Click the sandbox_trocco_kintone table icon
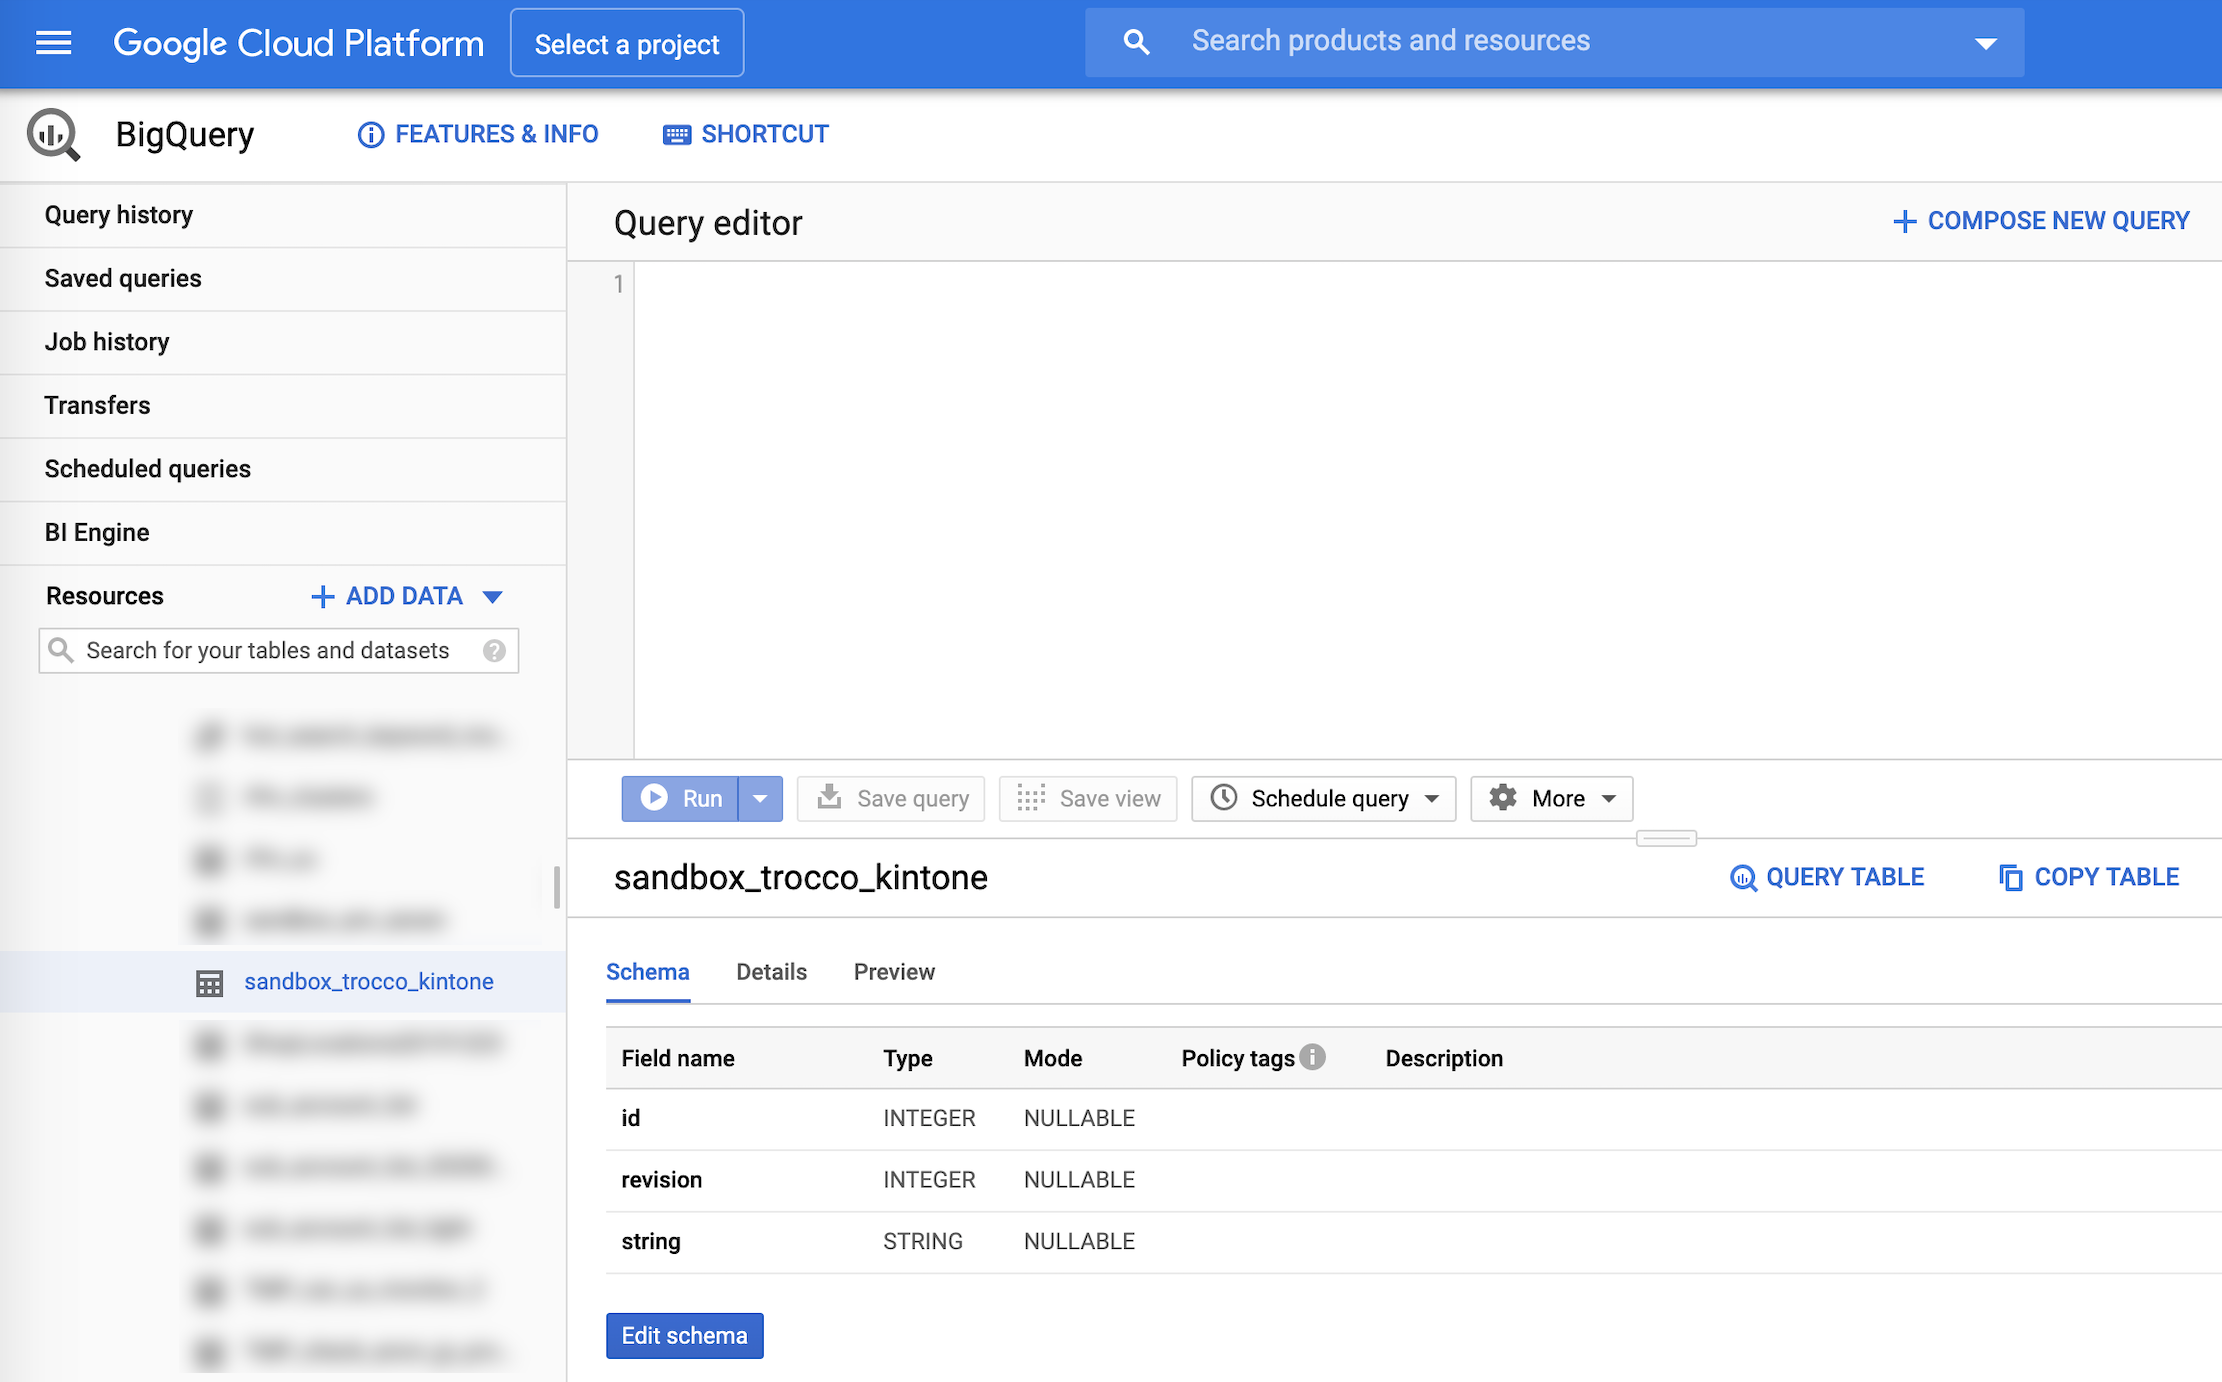2222x1382 pixels. 209,982
